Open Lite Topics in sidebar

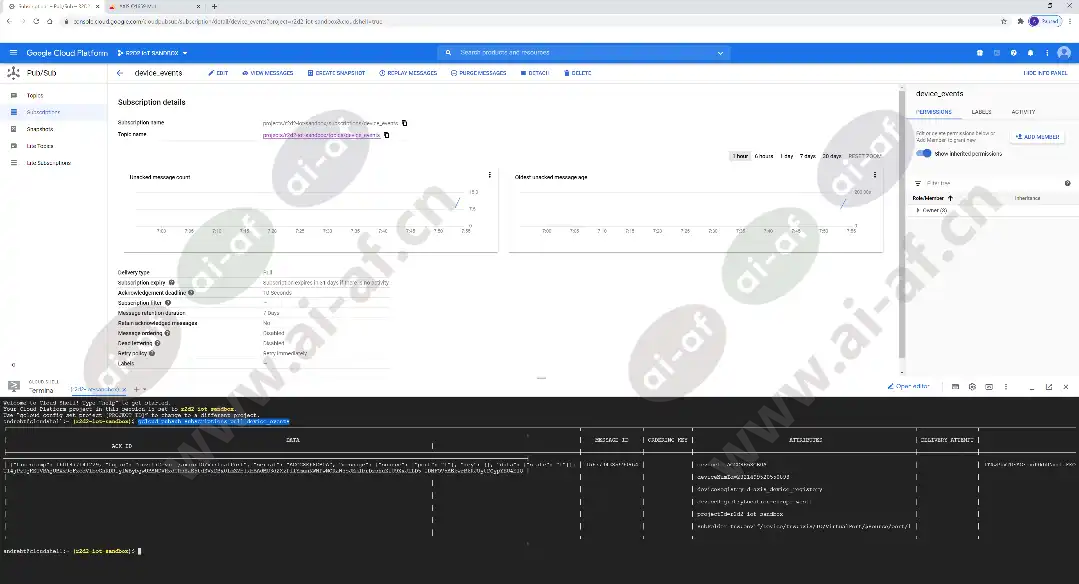[39, 146]
